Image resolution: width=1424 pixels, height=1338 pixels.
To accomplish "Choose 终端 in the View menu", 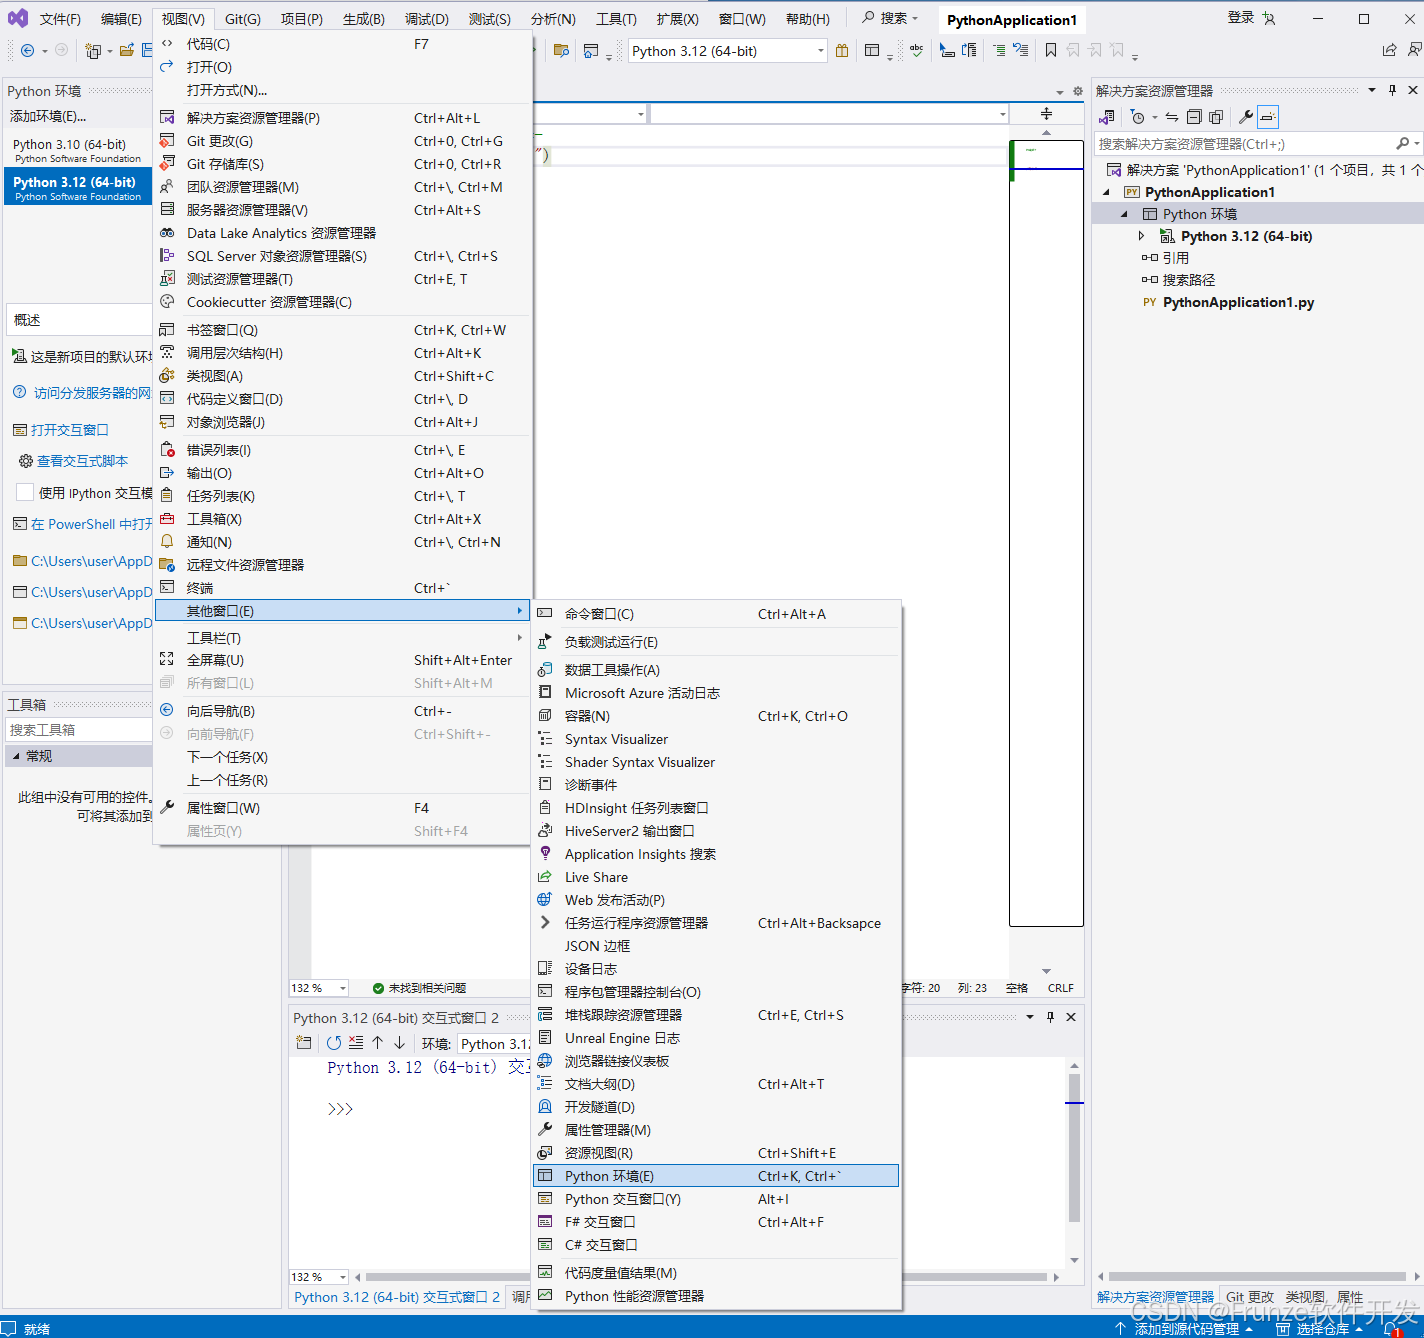I will click(342, 588).
